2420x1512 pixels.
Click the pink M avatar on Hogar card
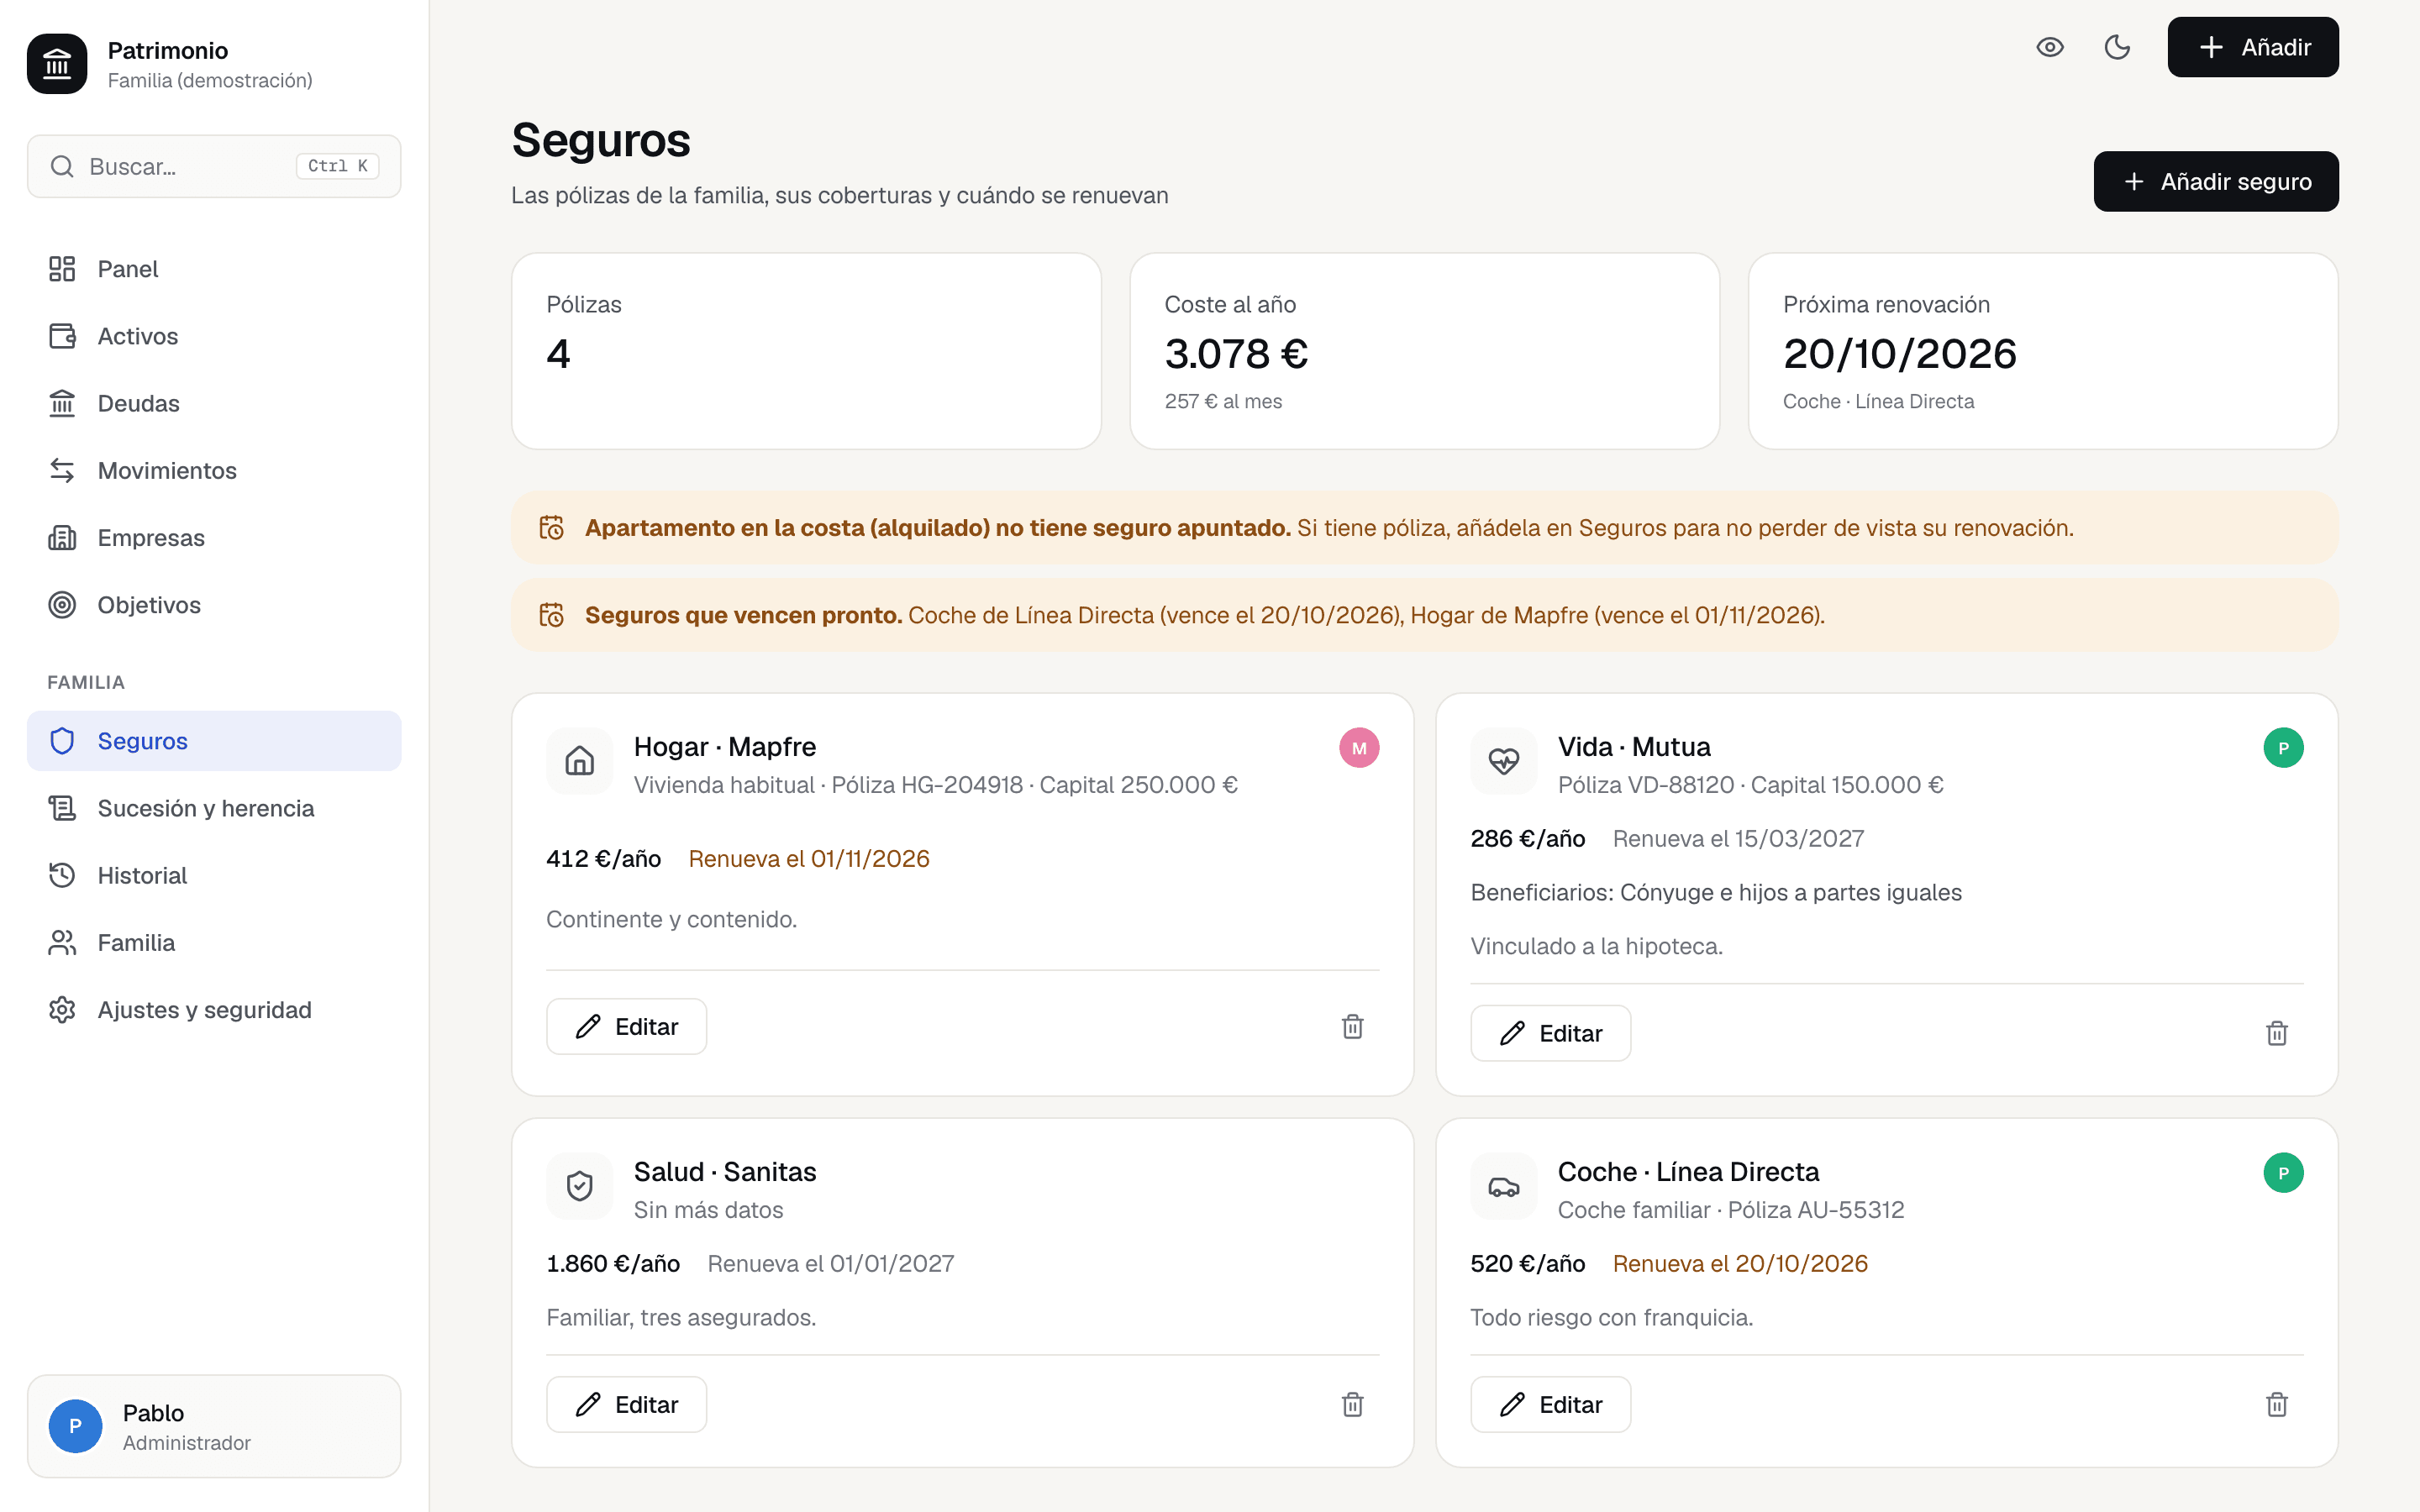pos(1359,748)
